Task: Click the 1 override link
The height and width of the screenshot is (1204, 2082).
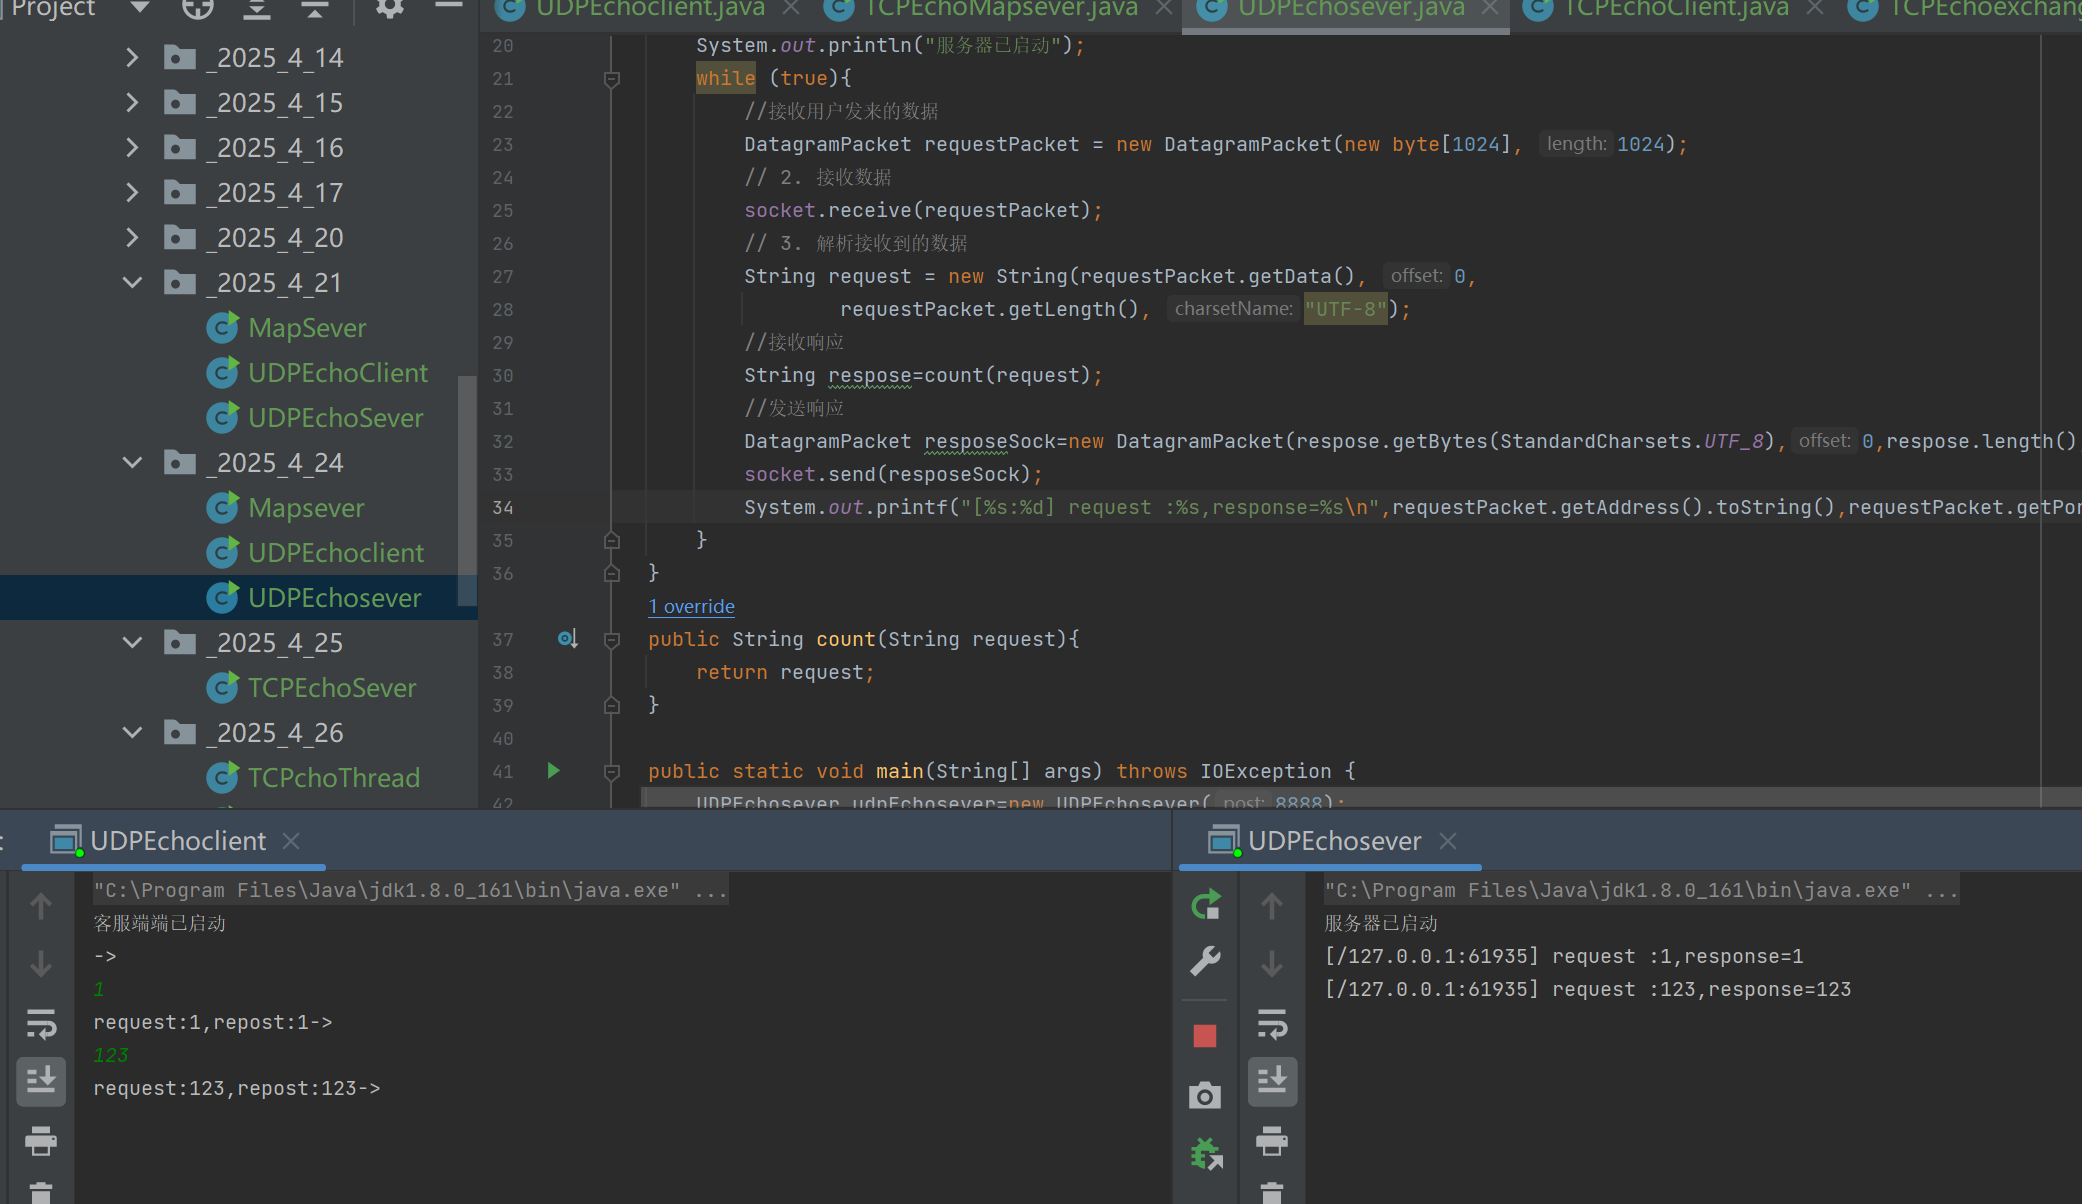Action: tap(691, 606)
